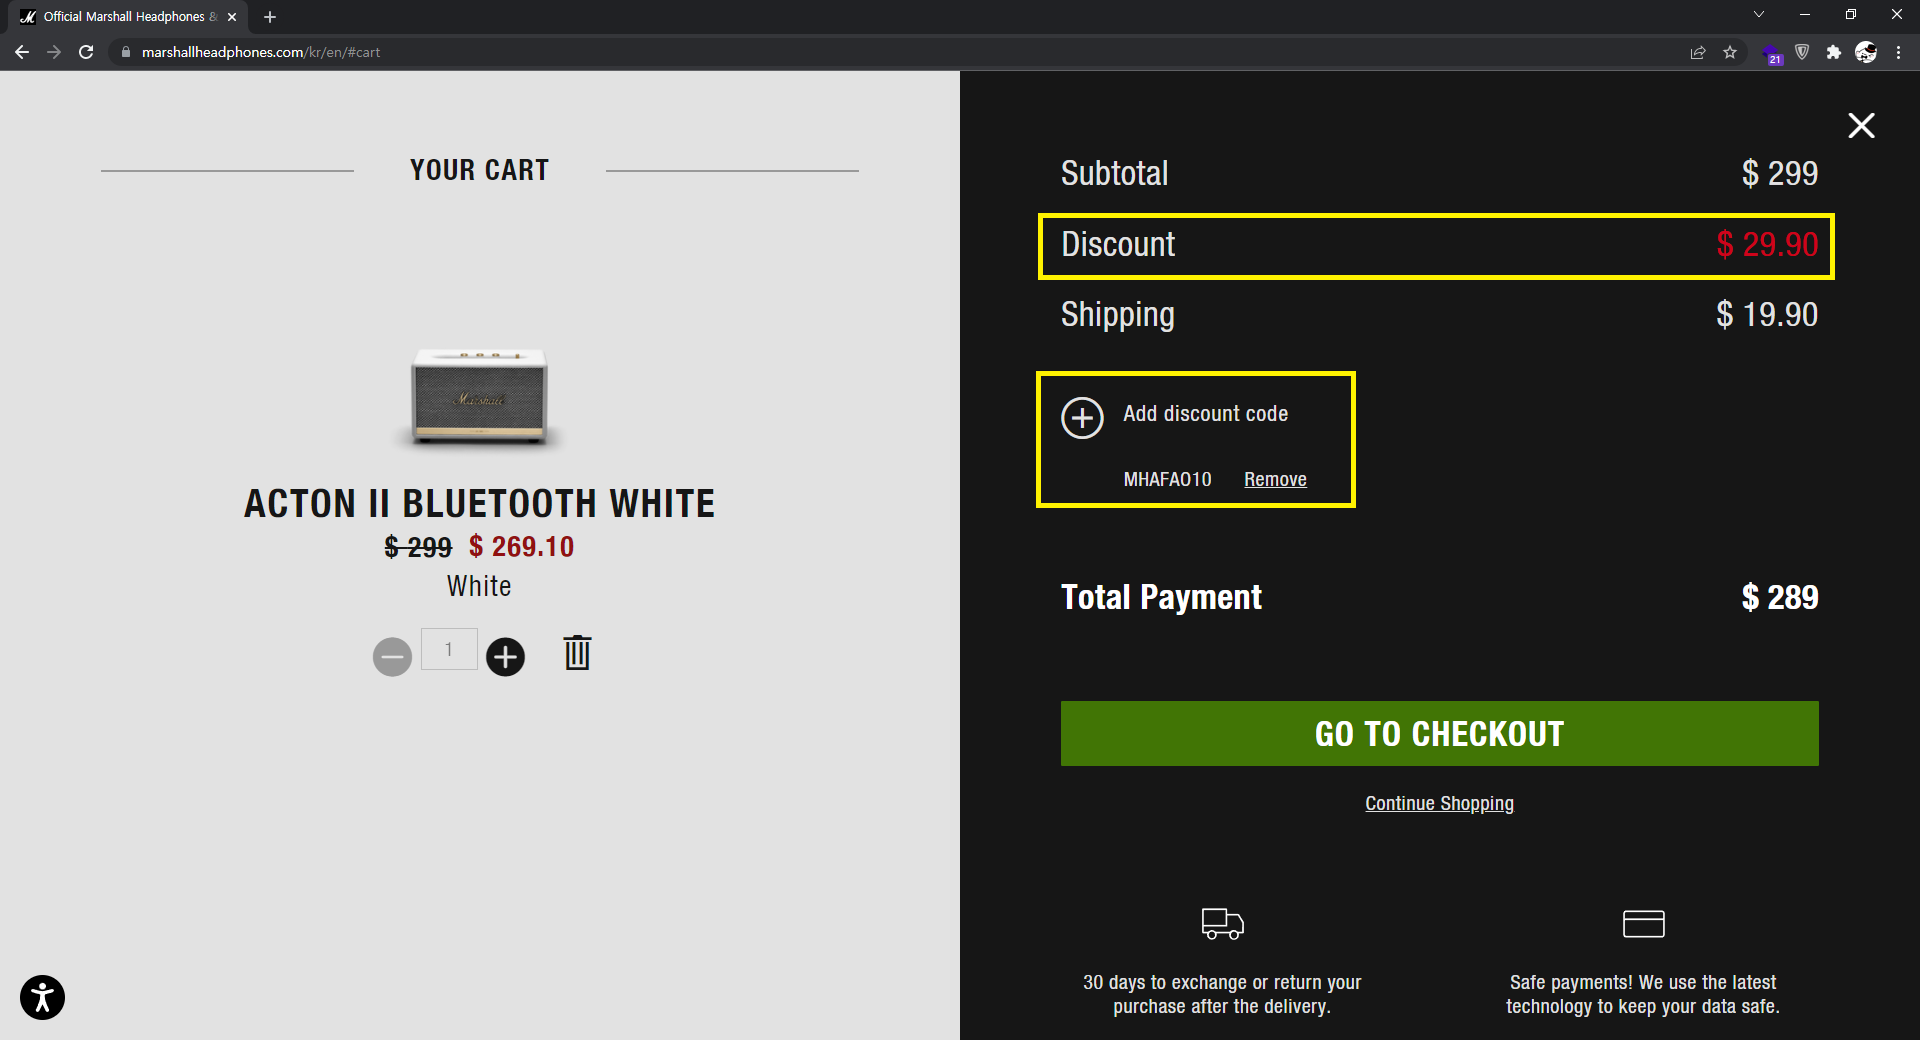This screenshot has width=1920, height=1040.
Task: Increase item quantity with plus button
Action: pyautogui.click(x=505, y=657)
